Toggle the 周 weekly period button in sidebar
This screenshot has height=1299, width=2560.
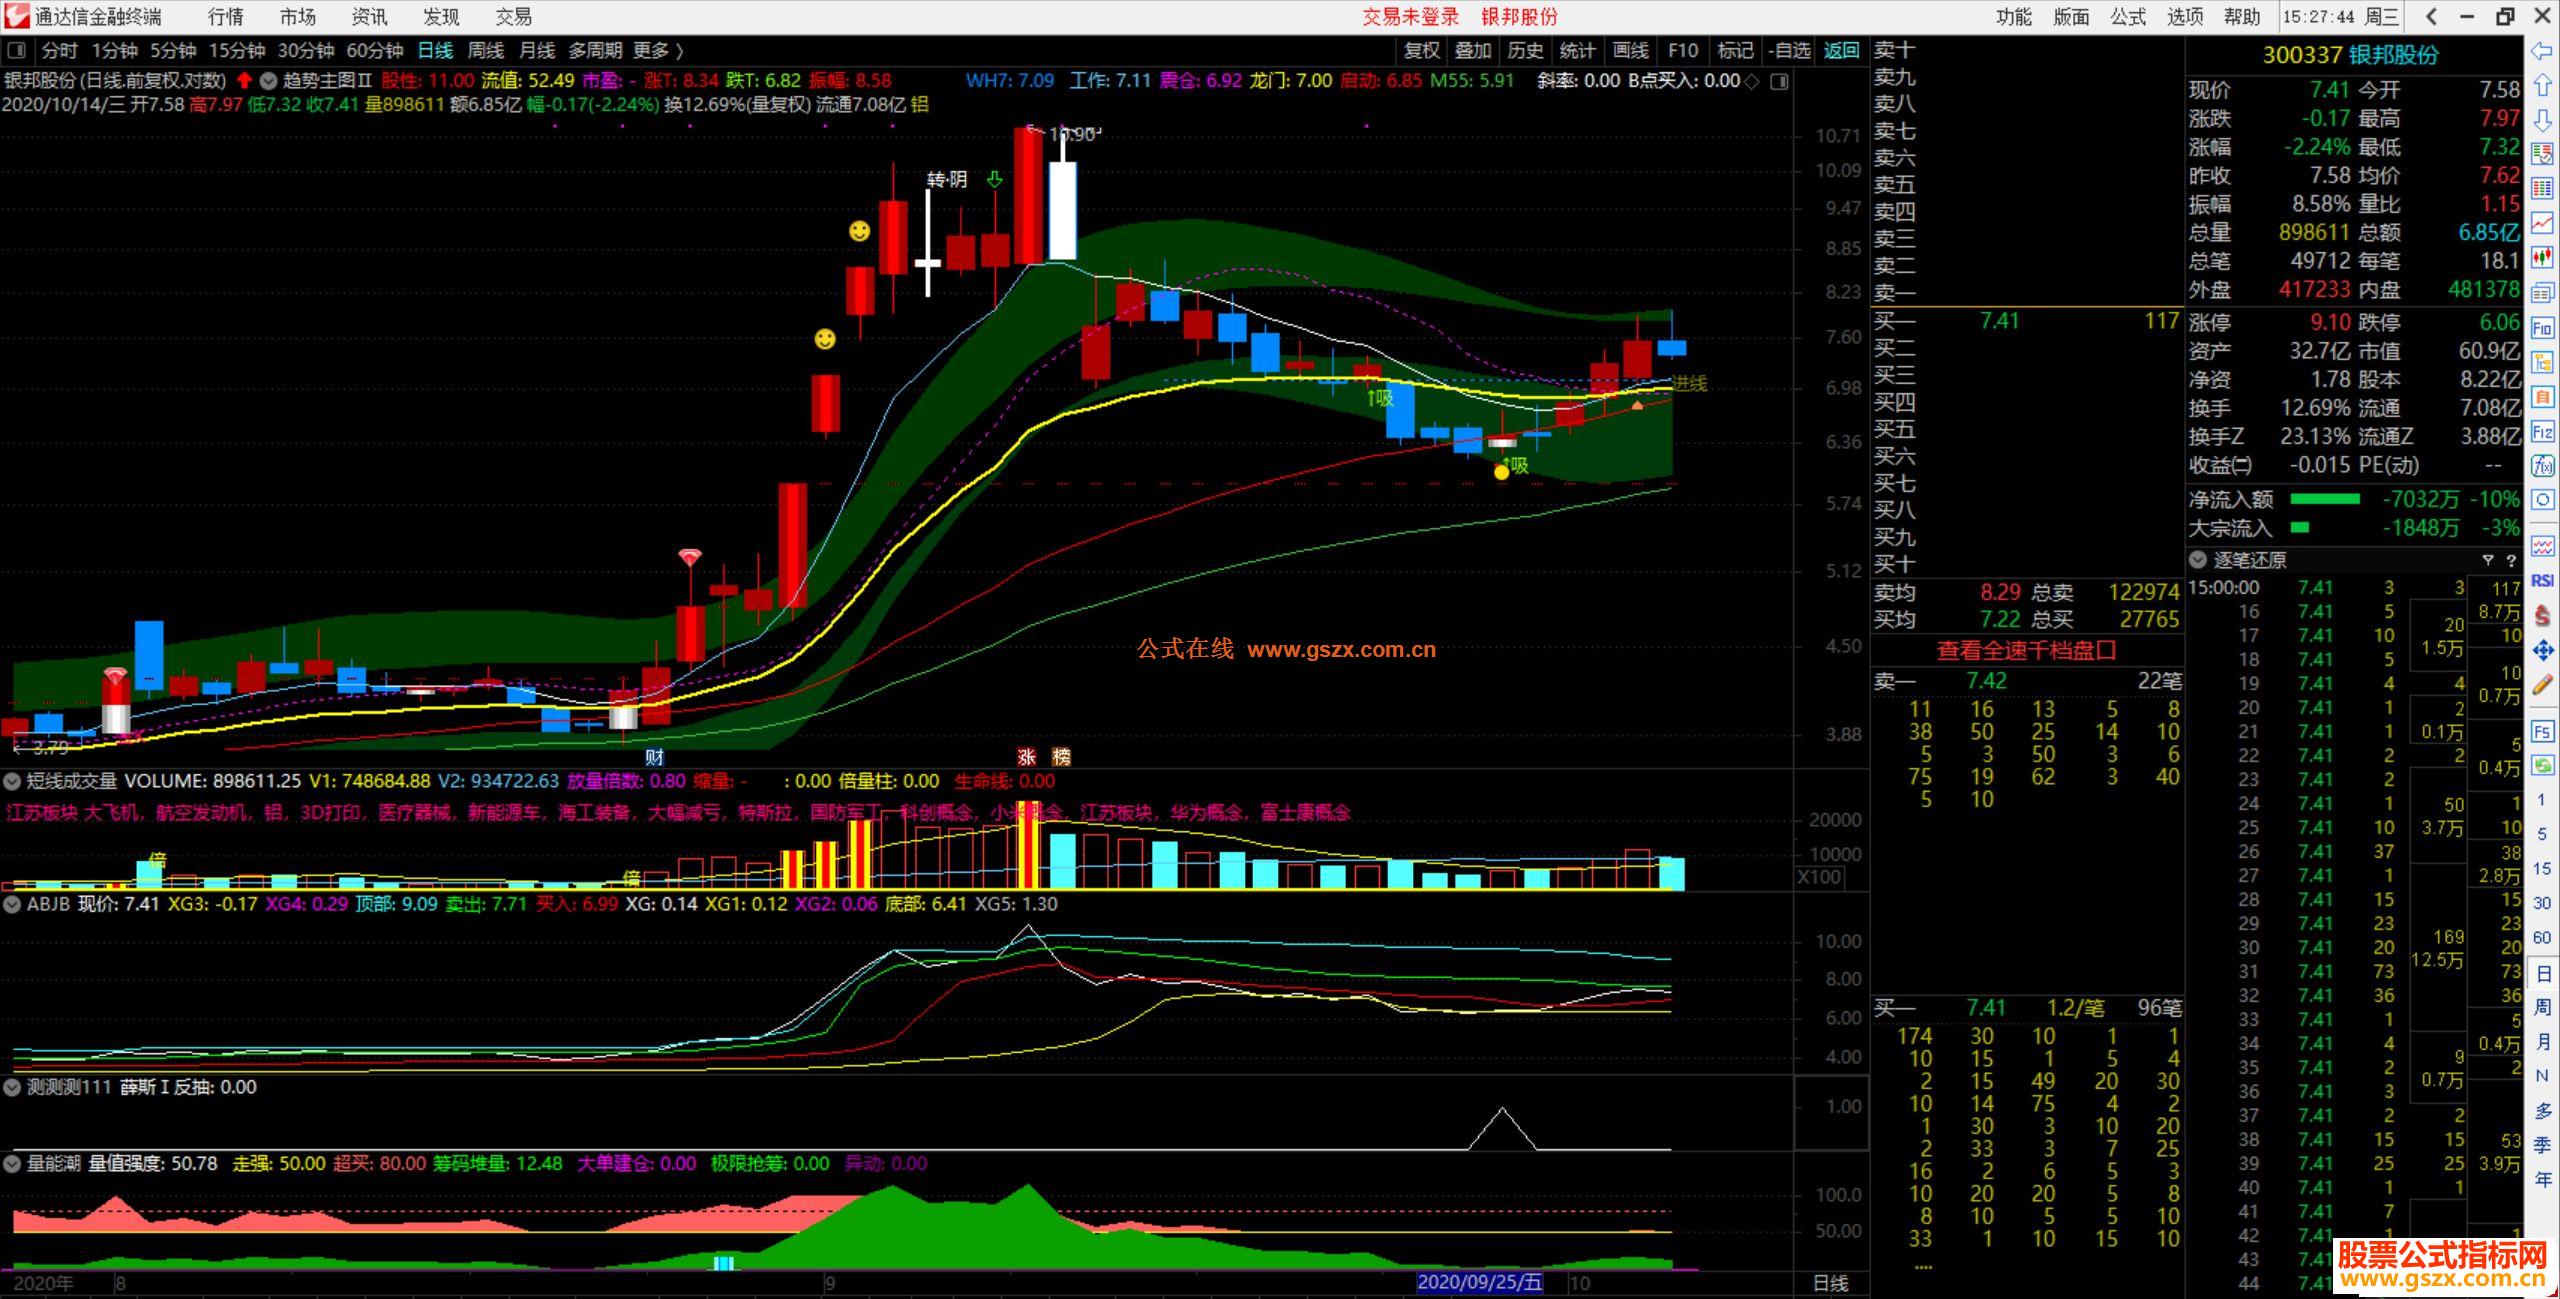tap(2542, 1008)
